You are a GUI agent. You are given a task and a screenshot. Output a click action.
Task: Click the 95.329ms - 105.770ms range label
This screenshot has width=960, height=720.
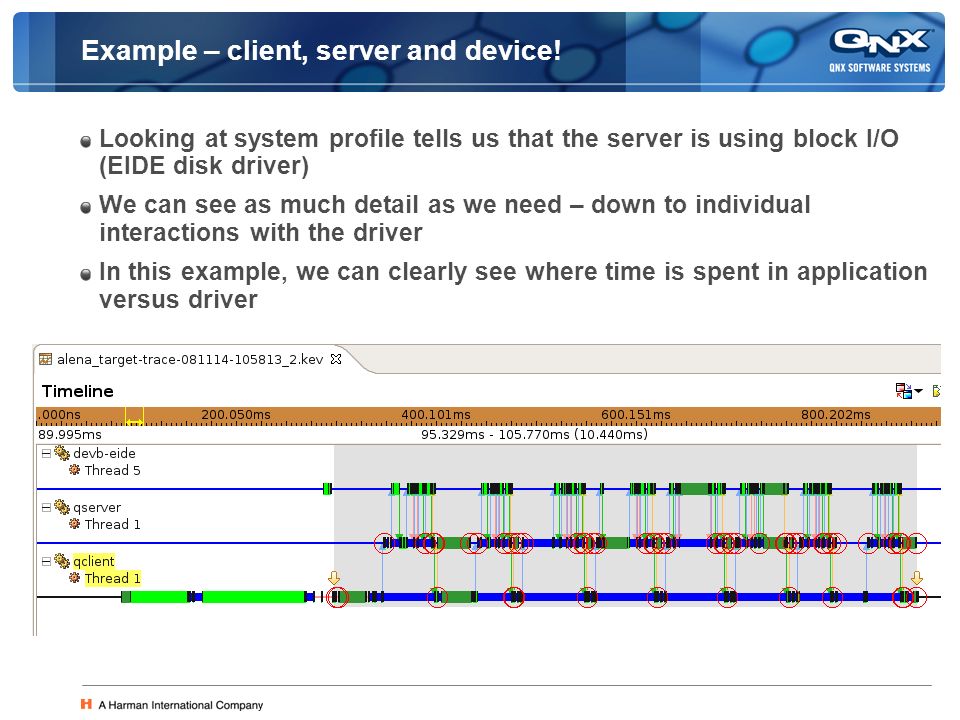pyautogui.click(x=534, y=435)
